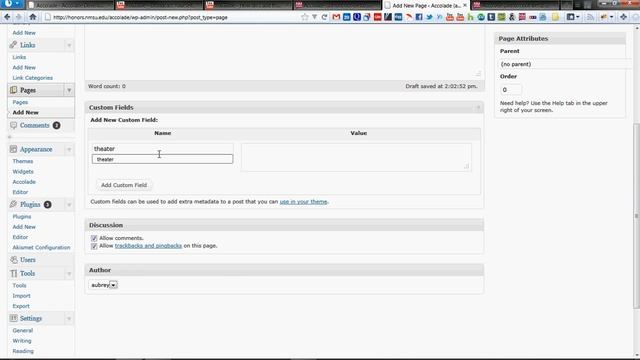Collapse the Tools menu arrow
The height and width of the screenshot is (360, 640).
pyautogui.click(x=69, y=273)
